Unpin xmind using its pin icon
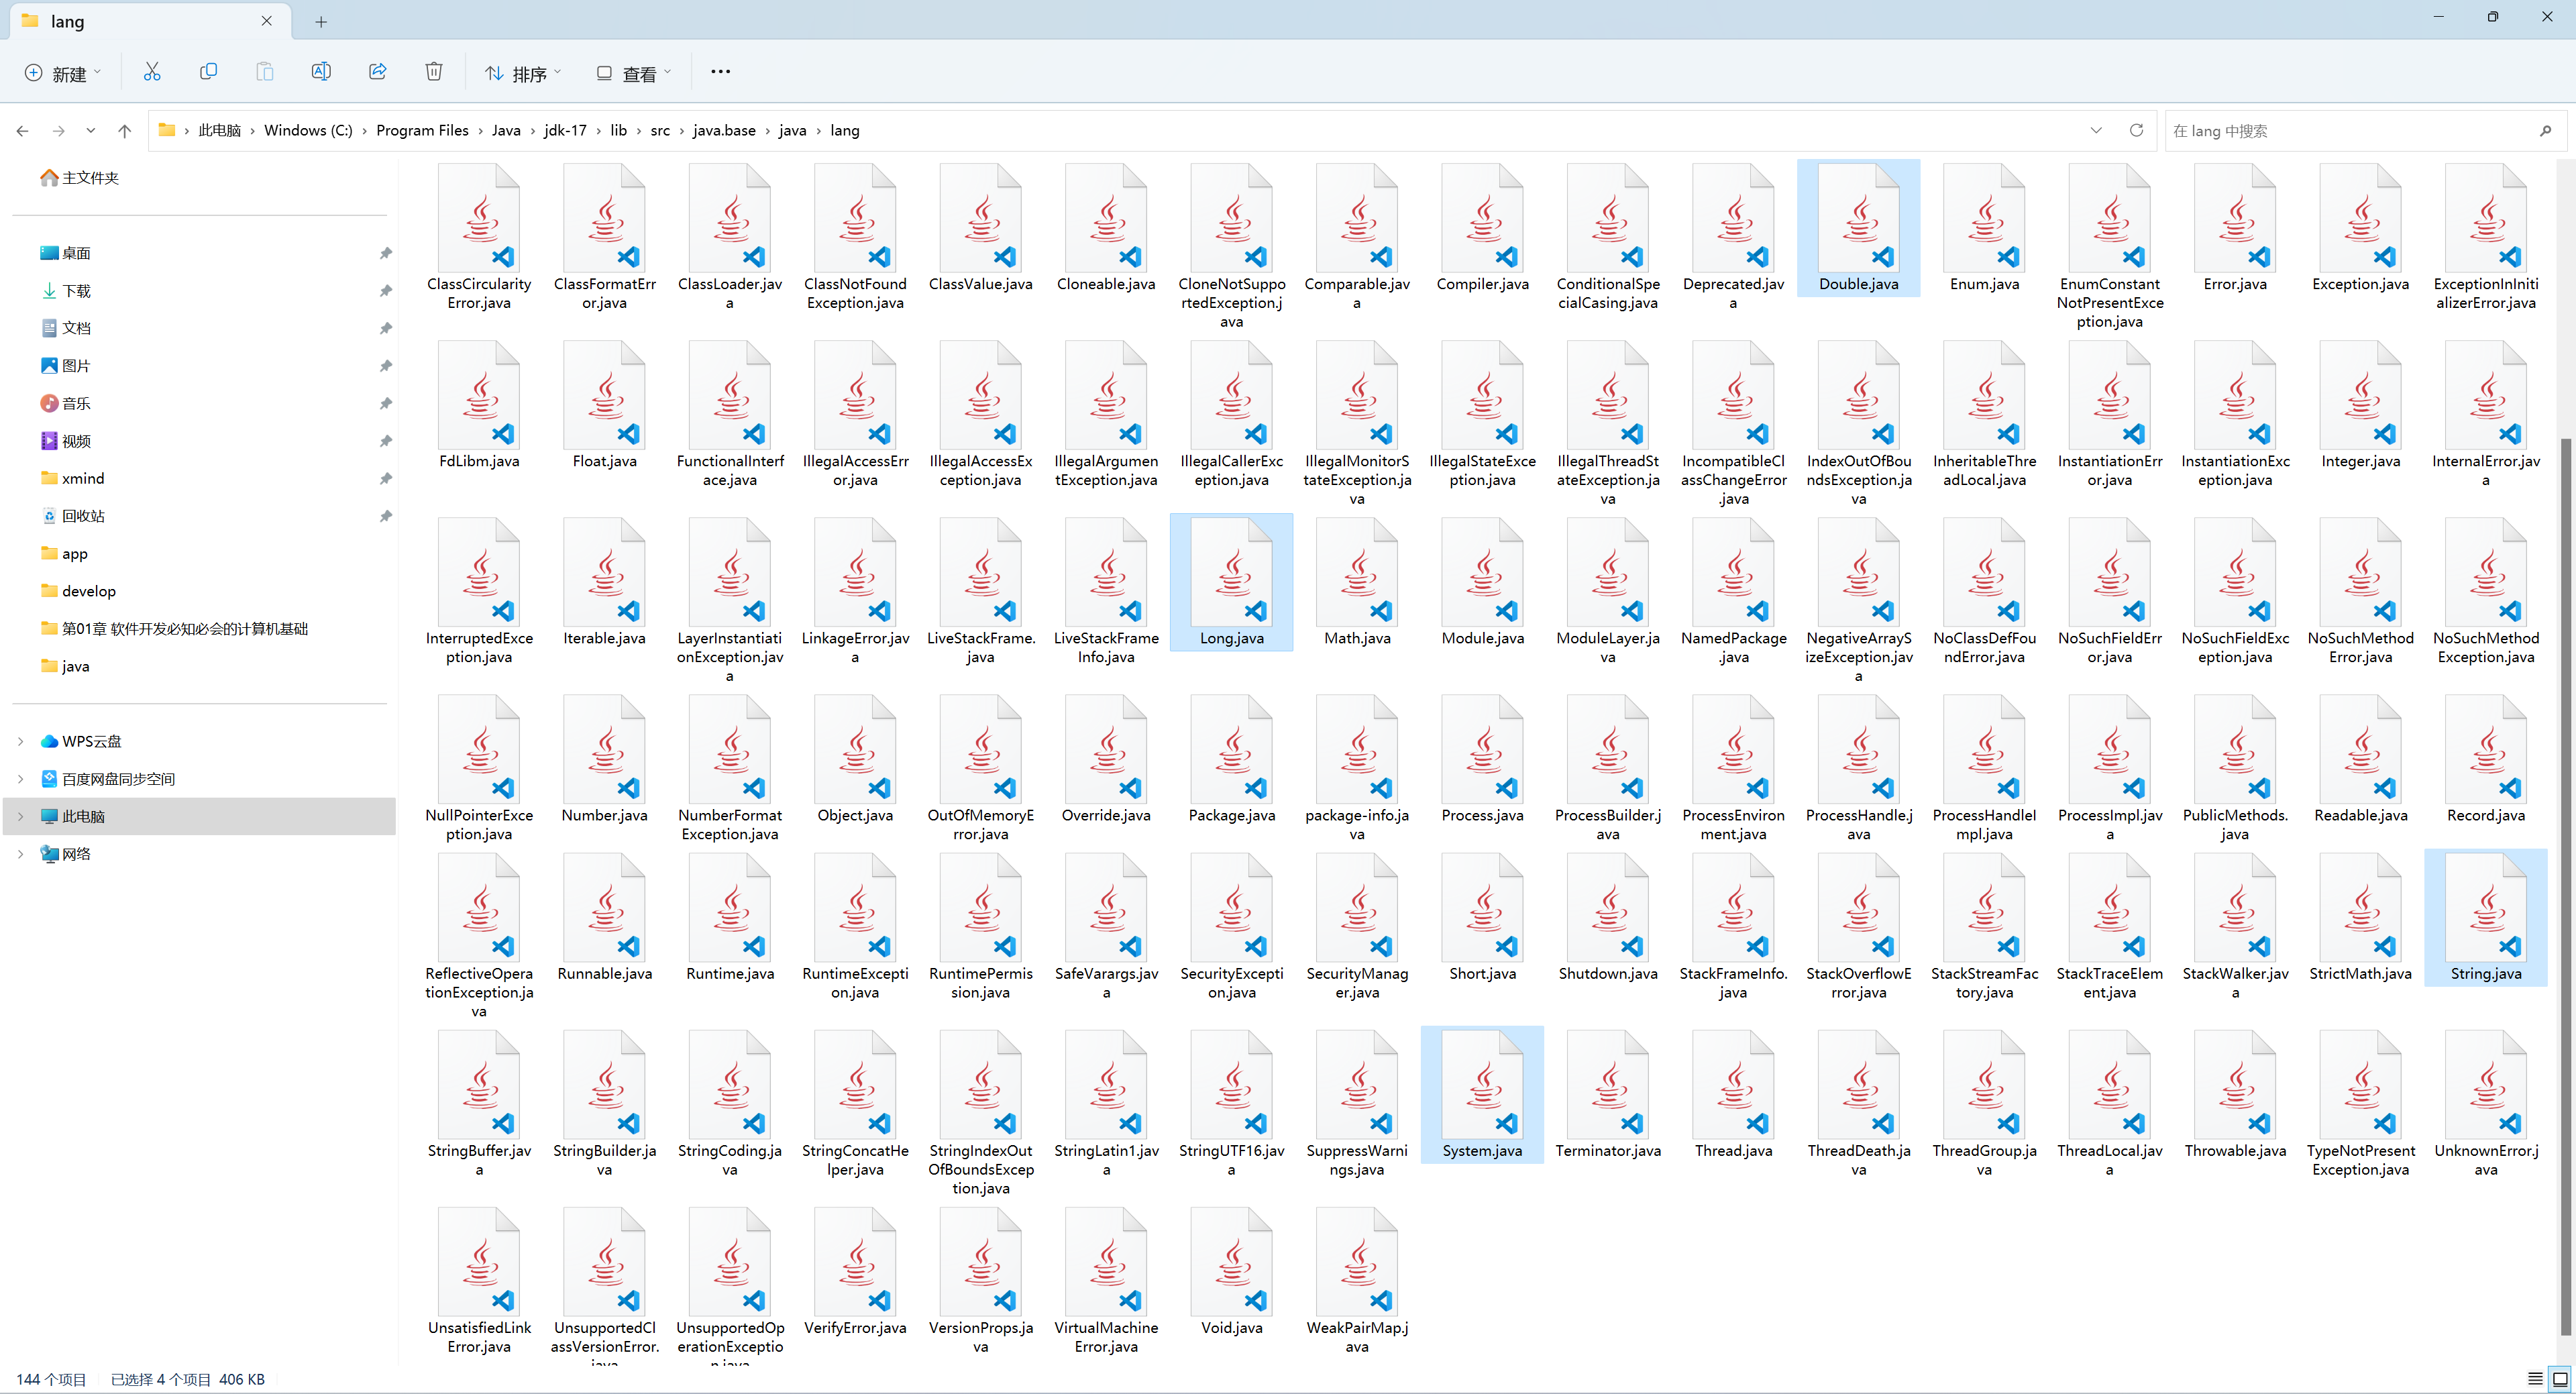This screenshot has height=1394, width=2576. [x=385, y=479]
